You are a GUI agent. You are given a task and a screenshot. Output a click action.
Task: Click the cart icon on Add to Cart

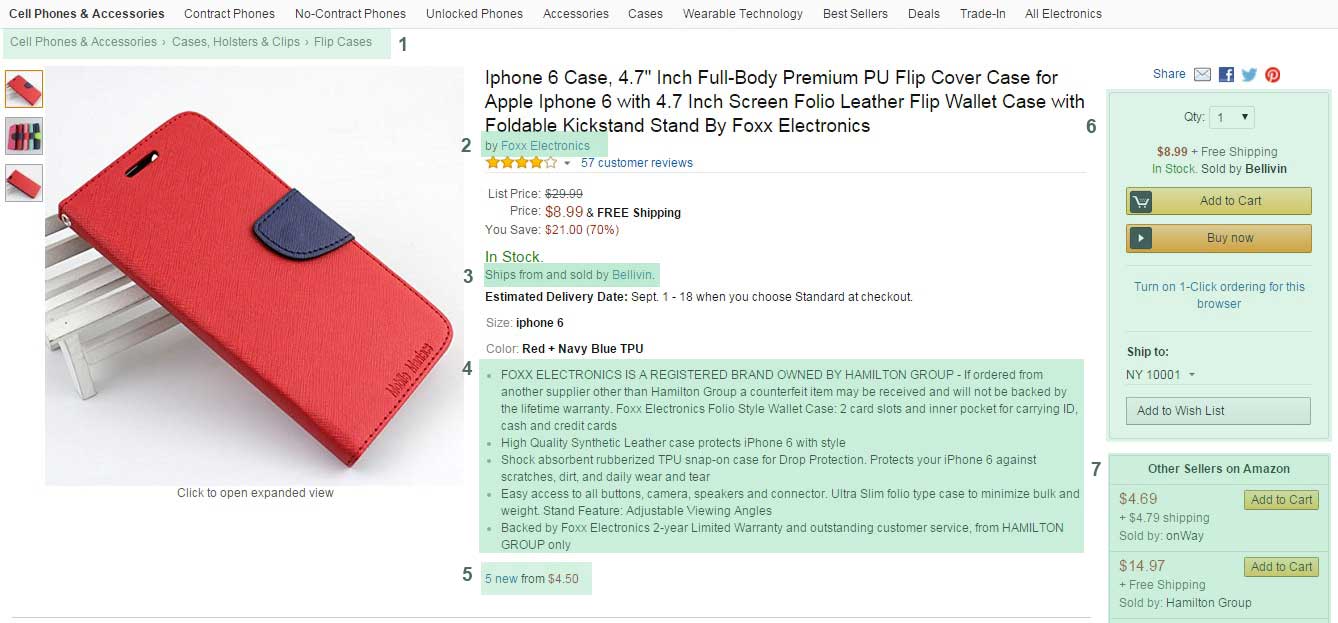click(1140, 201)
